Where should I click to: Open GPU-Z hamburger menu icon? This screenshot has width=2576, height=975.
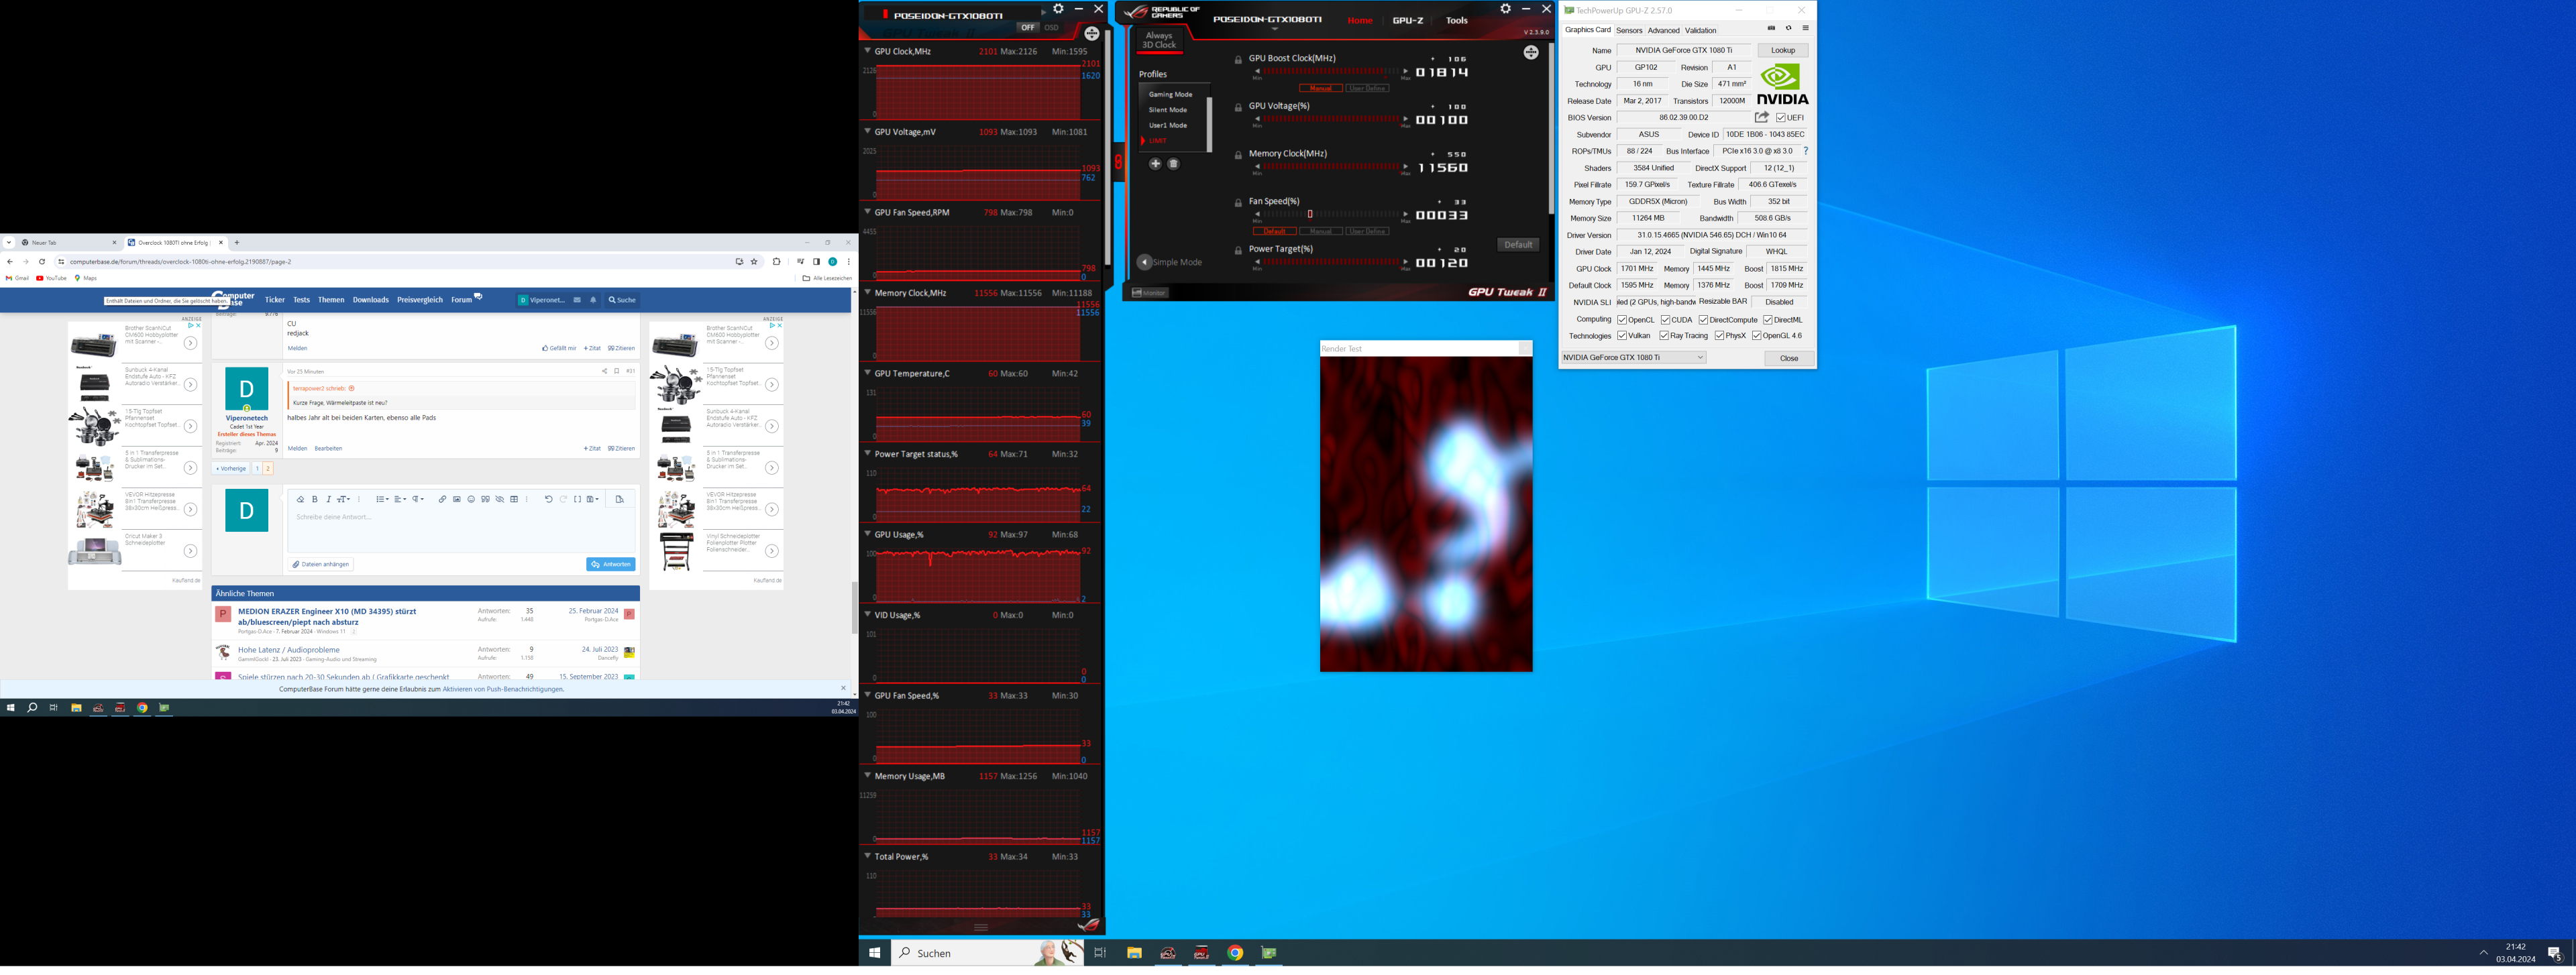pos(1805,29)
